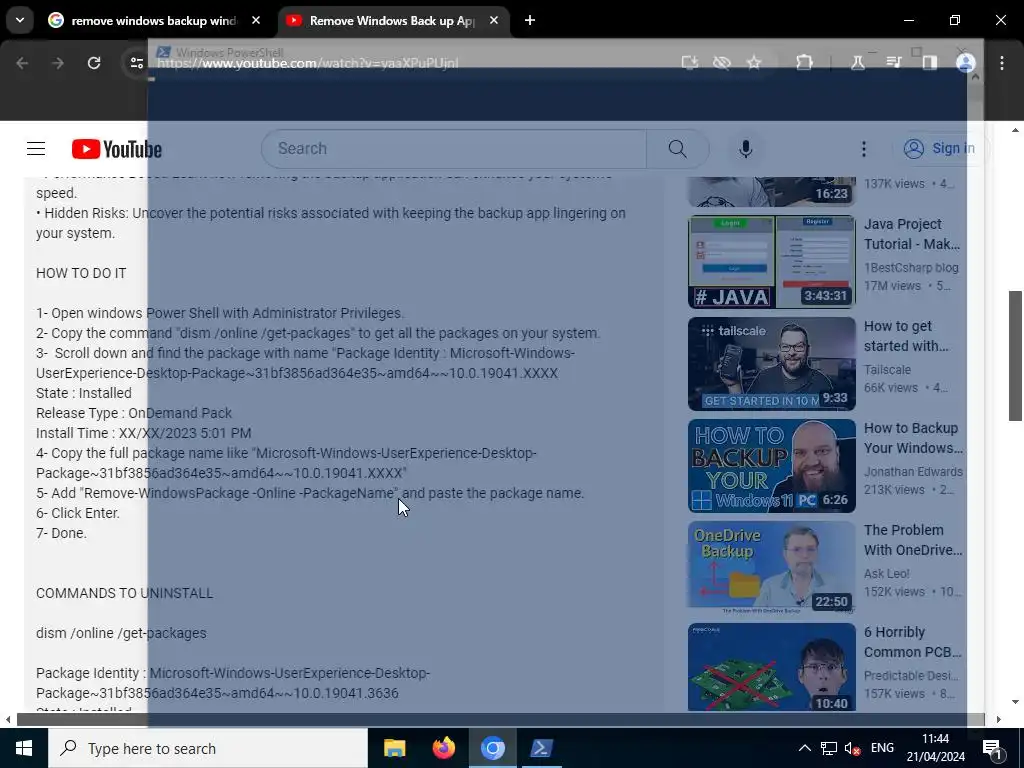The height and width of the screenshot is (768, 1024).
Task: Open ENG input language selector
Action: [882, 748]
